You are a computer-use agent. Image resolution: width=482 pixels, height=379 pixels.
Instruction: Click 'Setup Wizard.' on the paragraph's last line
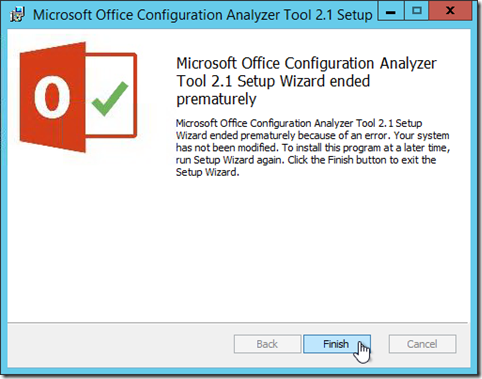point(207,172)
